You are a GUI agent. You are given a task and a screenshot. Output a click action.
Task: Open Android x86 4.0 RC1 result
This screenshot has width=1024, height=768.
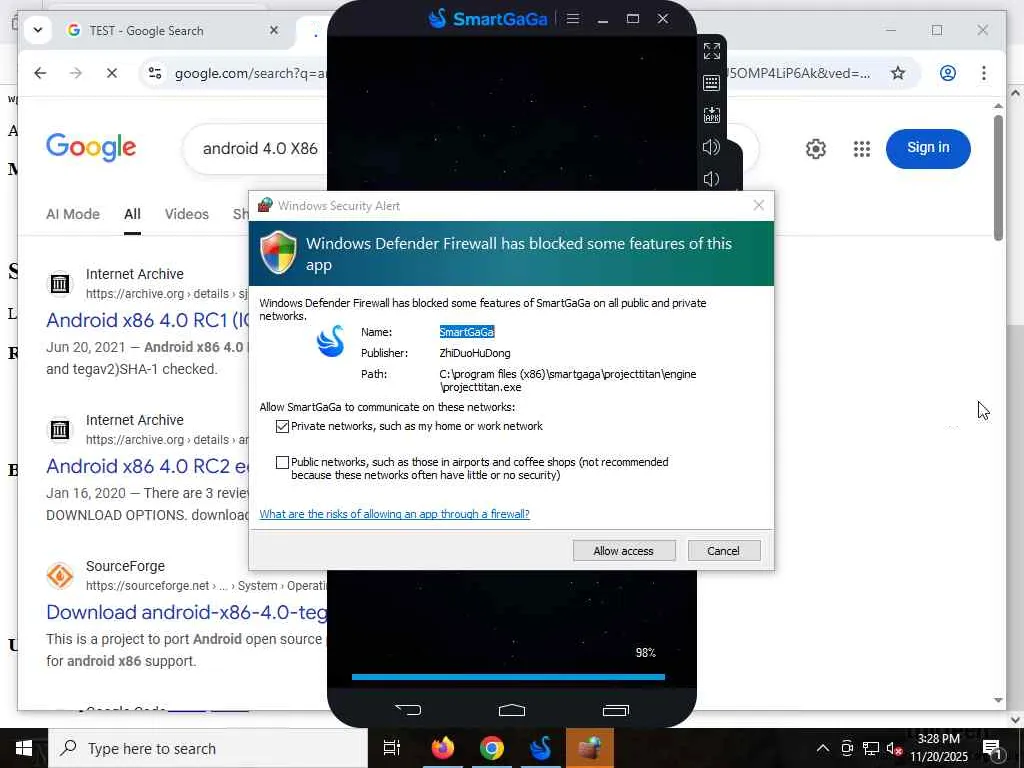click(148, 320)
